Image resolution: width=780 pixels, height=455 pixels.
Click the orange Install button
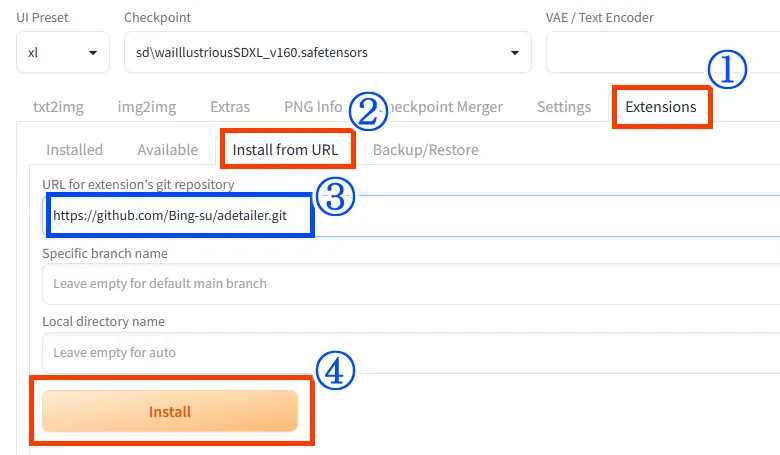[x=170, y=411]
